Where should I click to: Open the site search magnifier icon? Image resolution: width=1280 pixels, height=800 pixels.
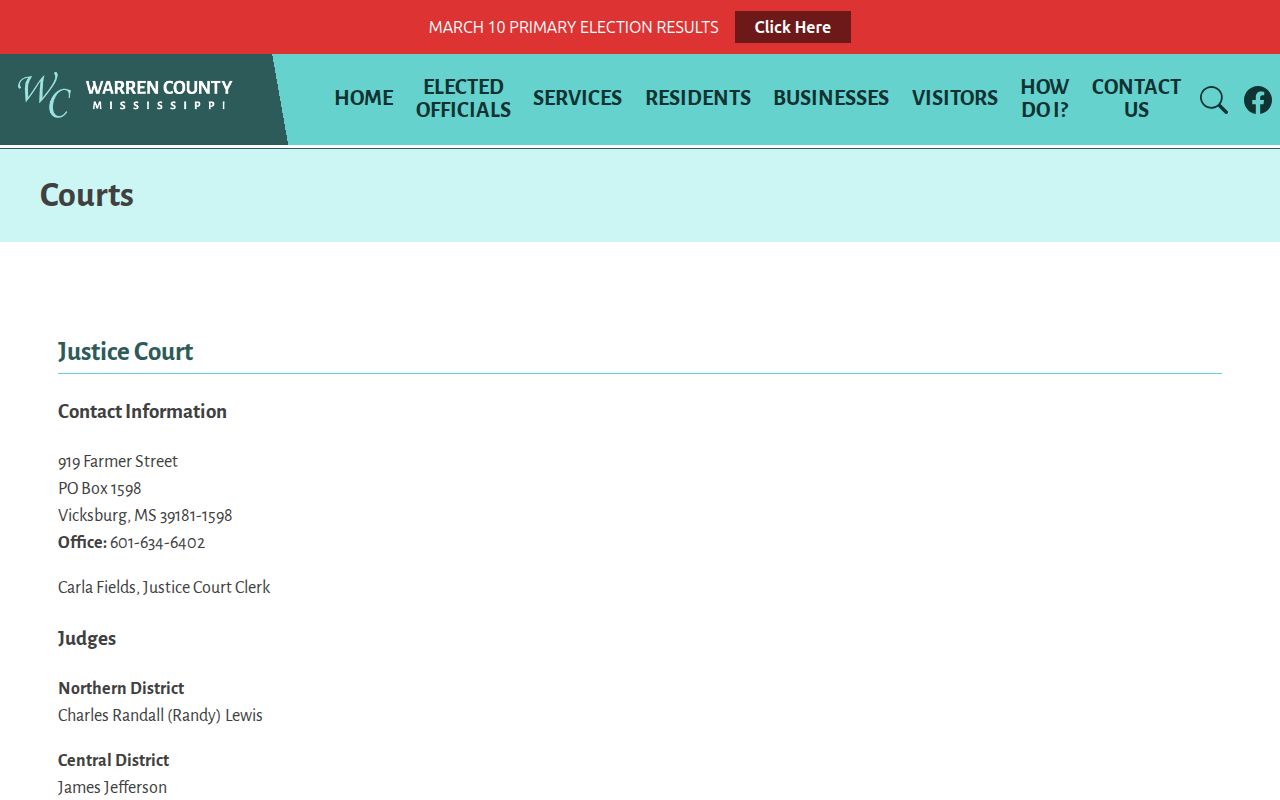tap(1213, 100)
